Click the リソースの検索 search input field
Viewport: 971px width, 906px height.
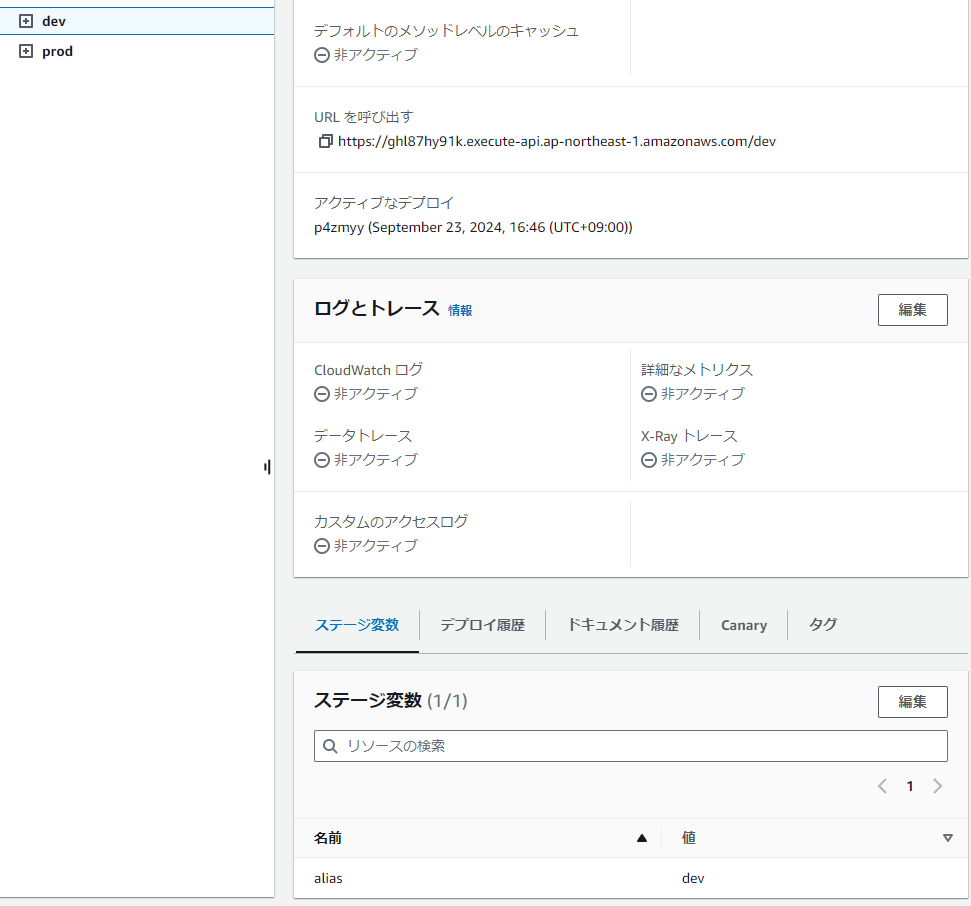(x=630, y=746)
